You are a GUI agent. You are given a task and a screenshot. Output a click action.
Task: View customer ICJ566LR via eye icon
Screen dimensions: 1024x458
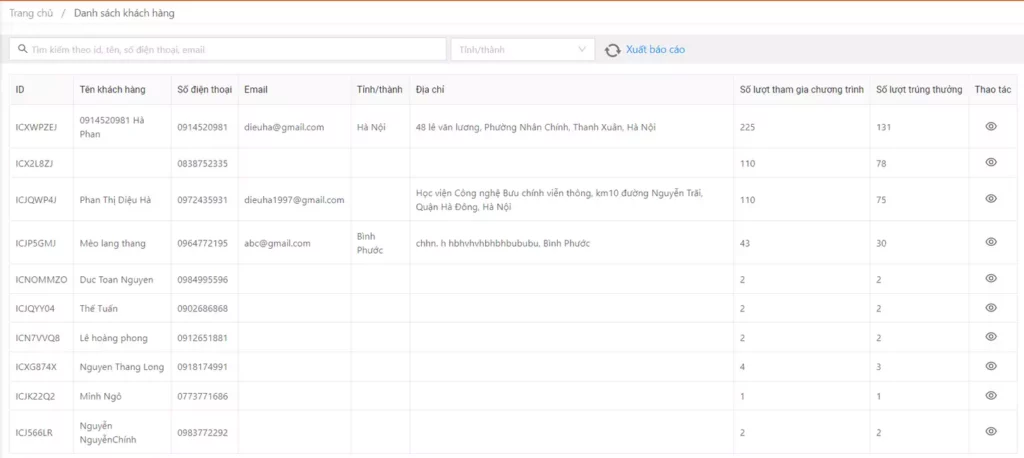(991, 432)
